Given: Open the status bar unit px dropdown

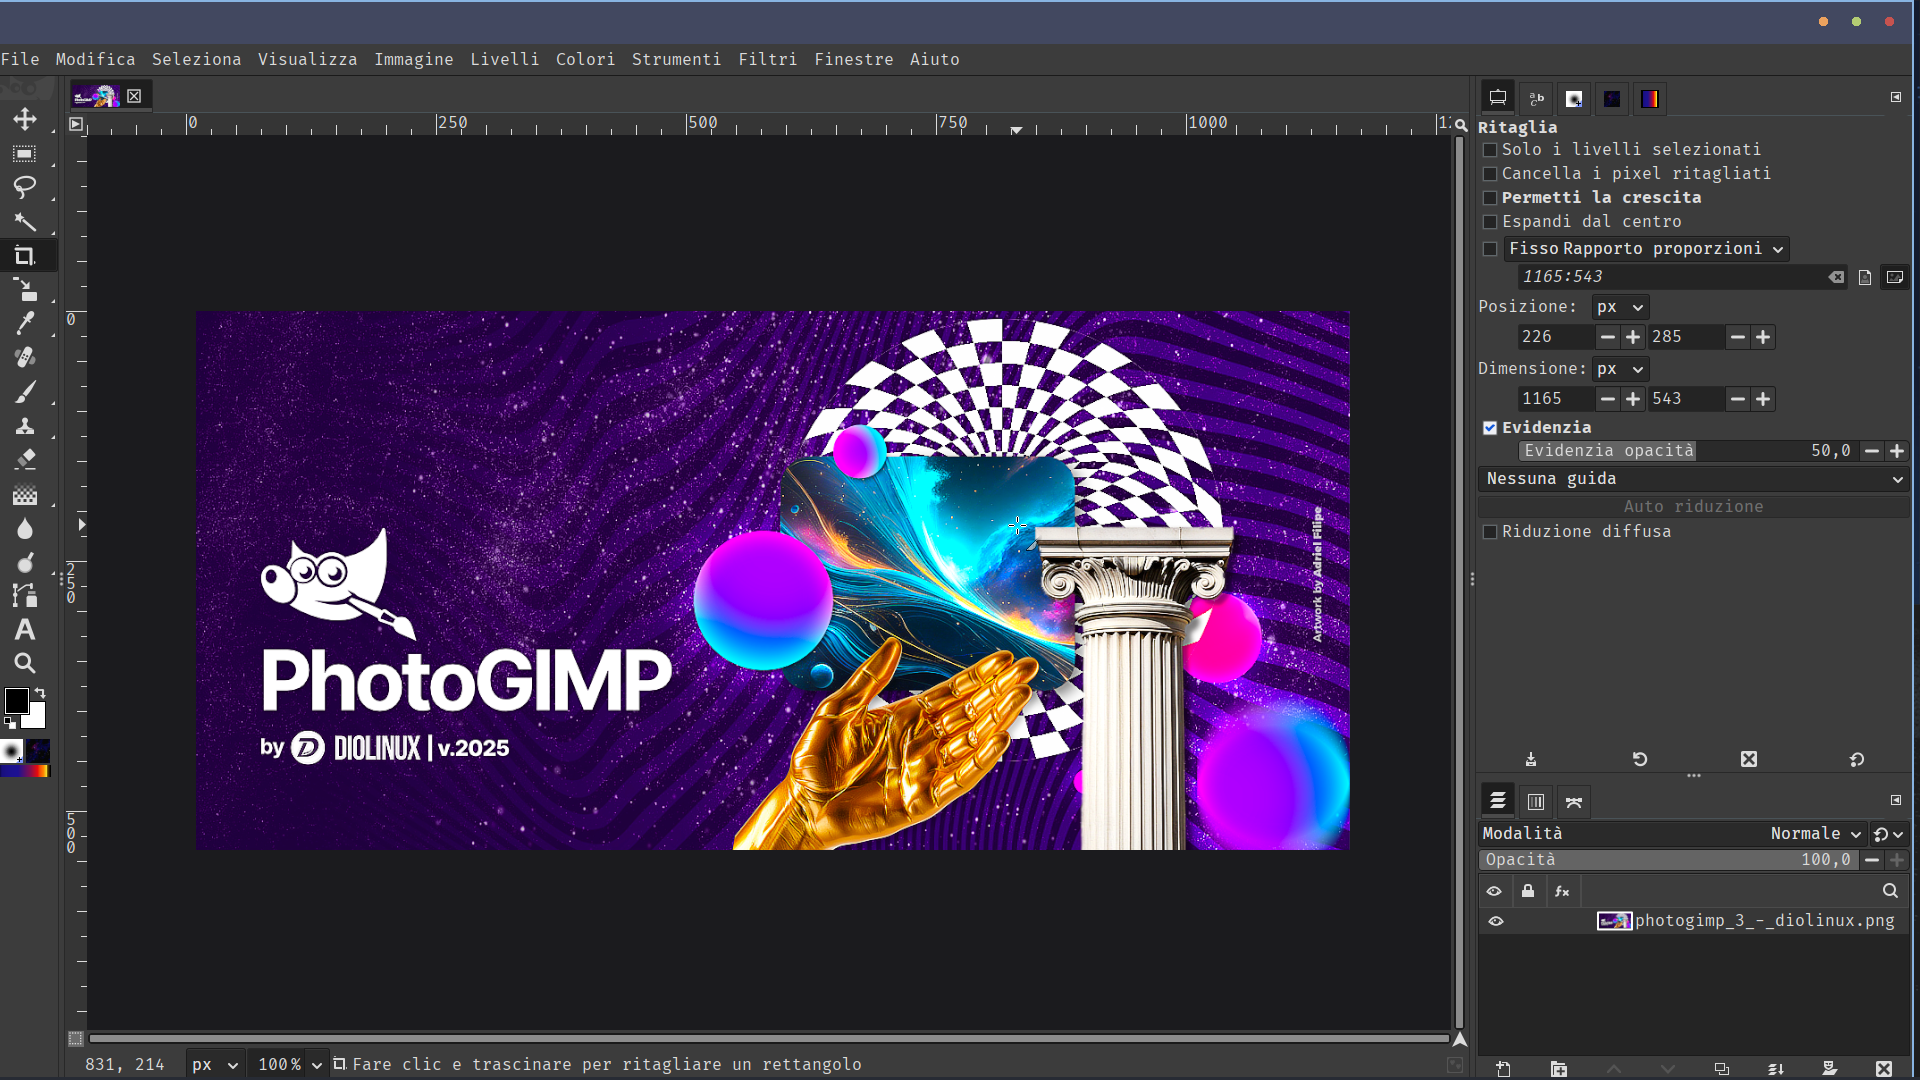Looking at the screenshot, I should click(214, 1065).
